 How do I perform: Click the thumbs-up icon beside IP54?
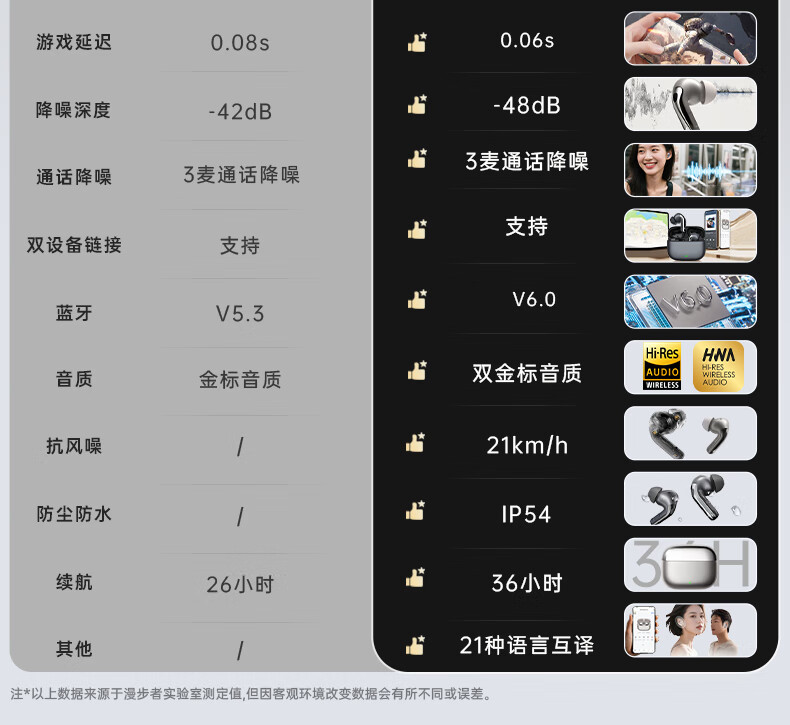416,510
